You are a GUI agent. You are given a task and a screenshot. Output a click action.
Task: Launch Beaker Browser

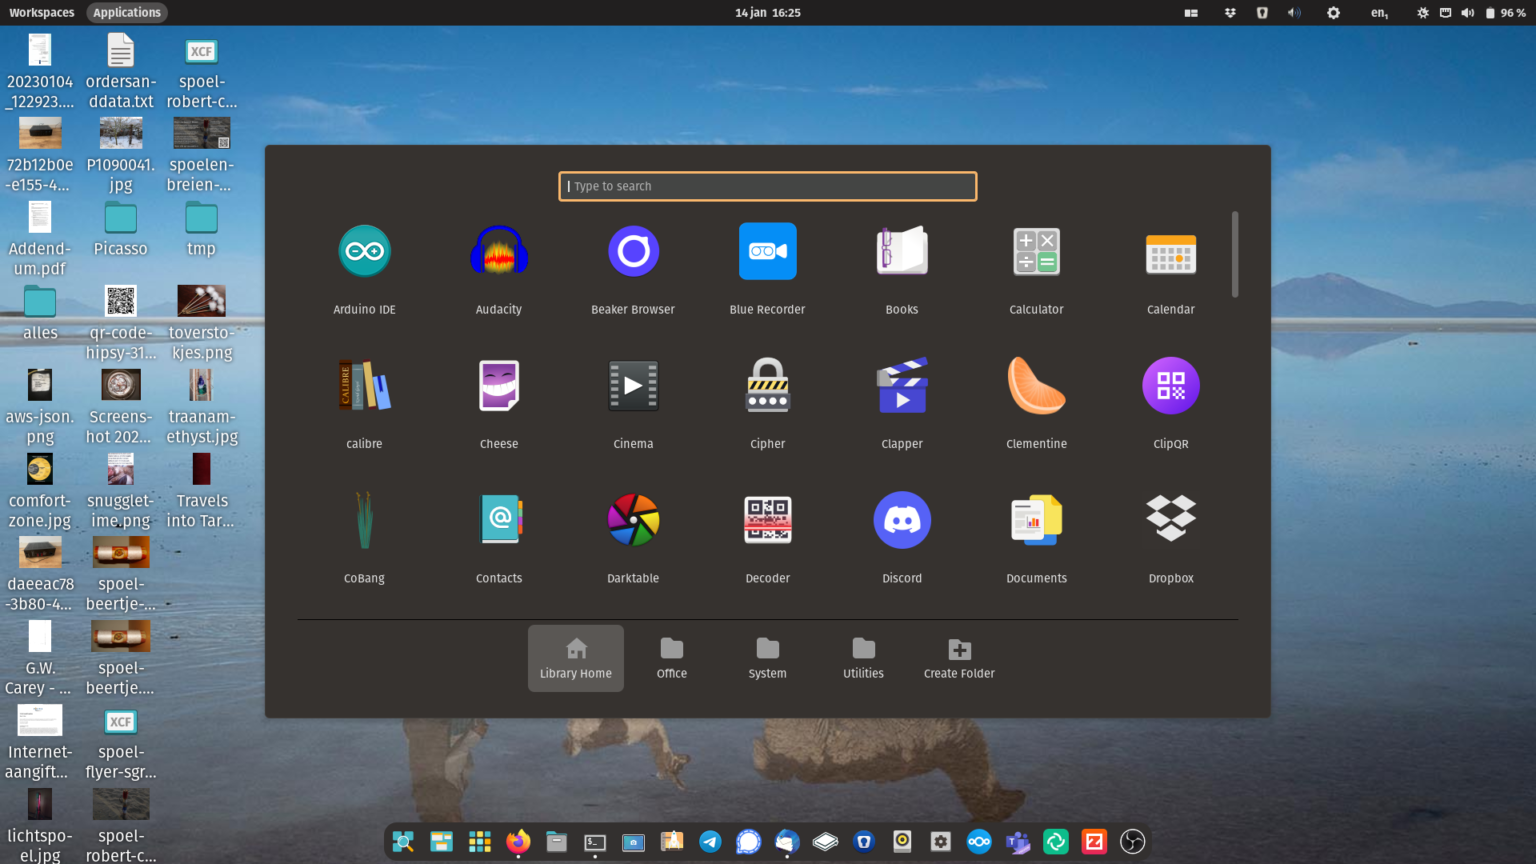(633, 251)
